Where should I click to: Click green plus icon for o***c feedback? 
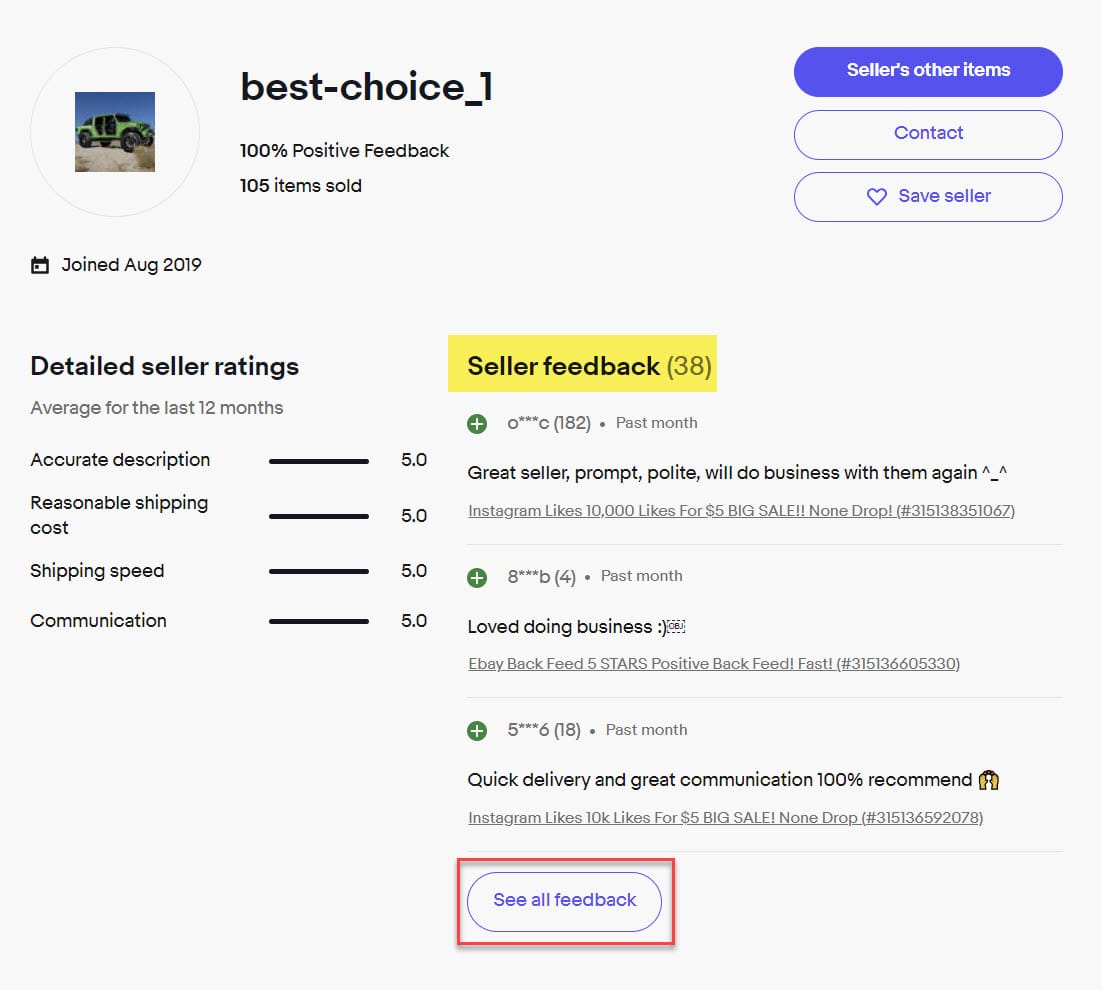point(477,424)
